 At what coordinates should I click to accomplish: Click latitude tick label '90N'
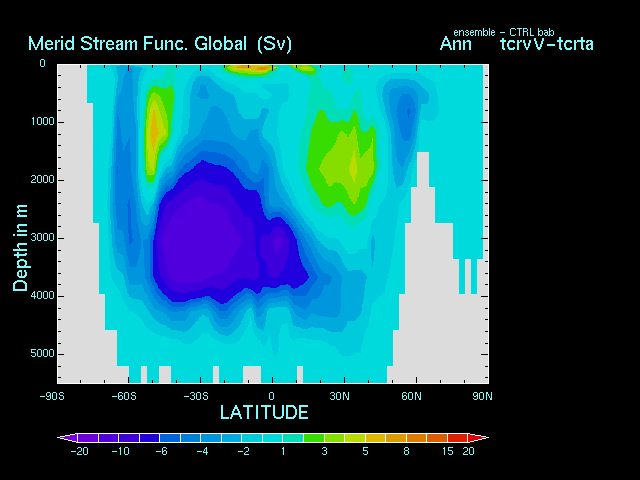(x=482, y=396)
